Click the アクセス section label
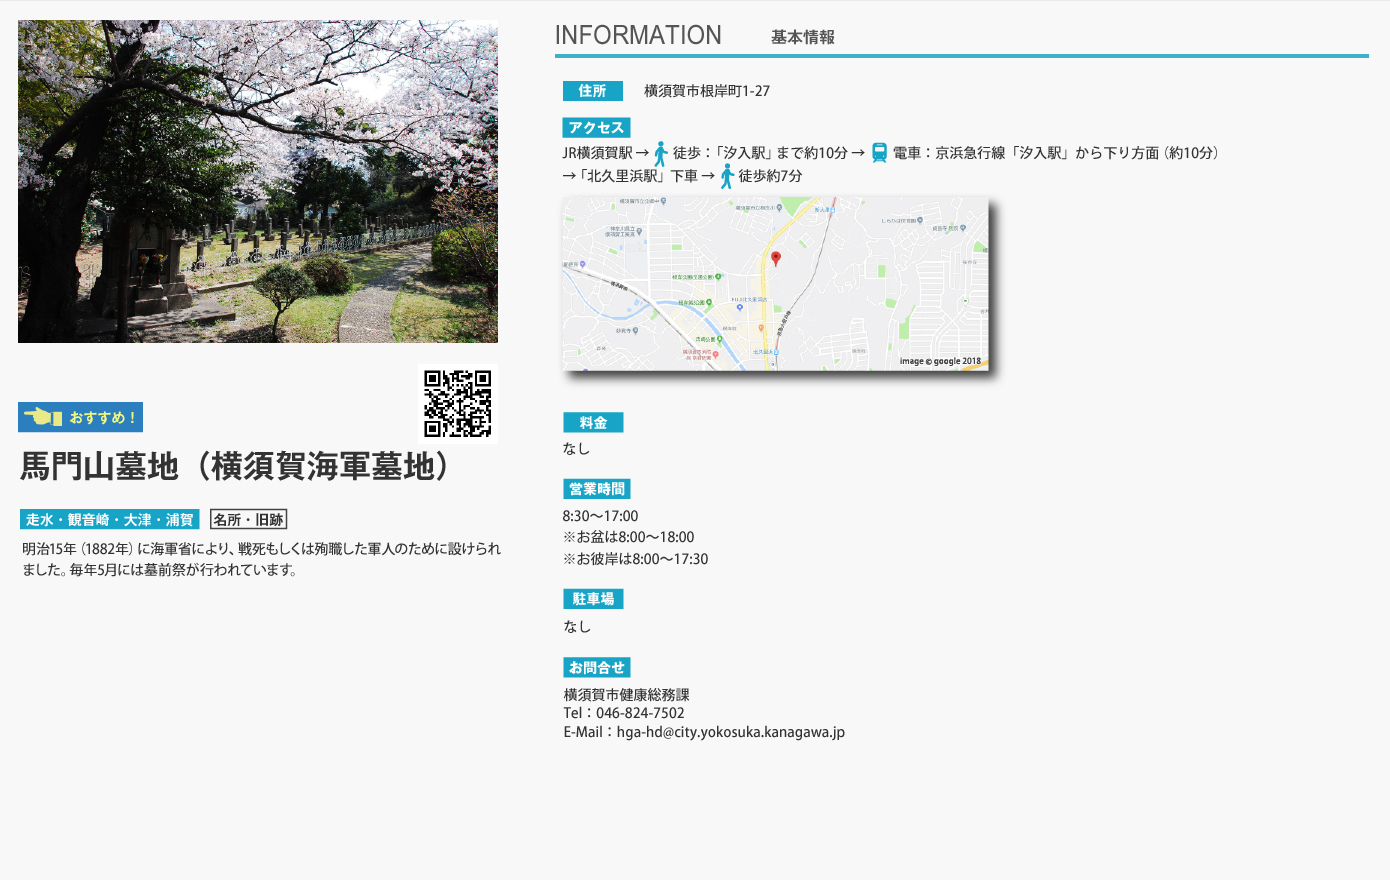Viewport: 1390px width, 880px height. click(596, 128)
